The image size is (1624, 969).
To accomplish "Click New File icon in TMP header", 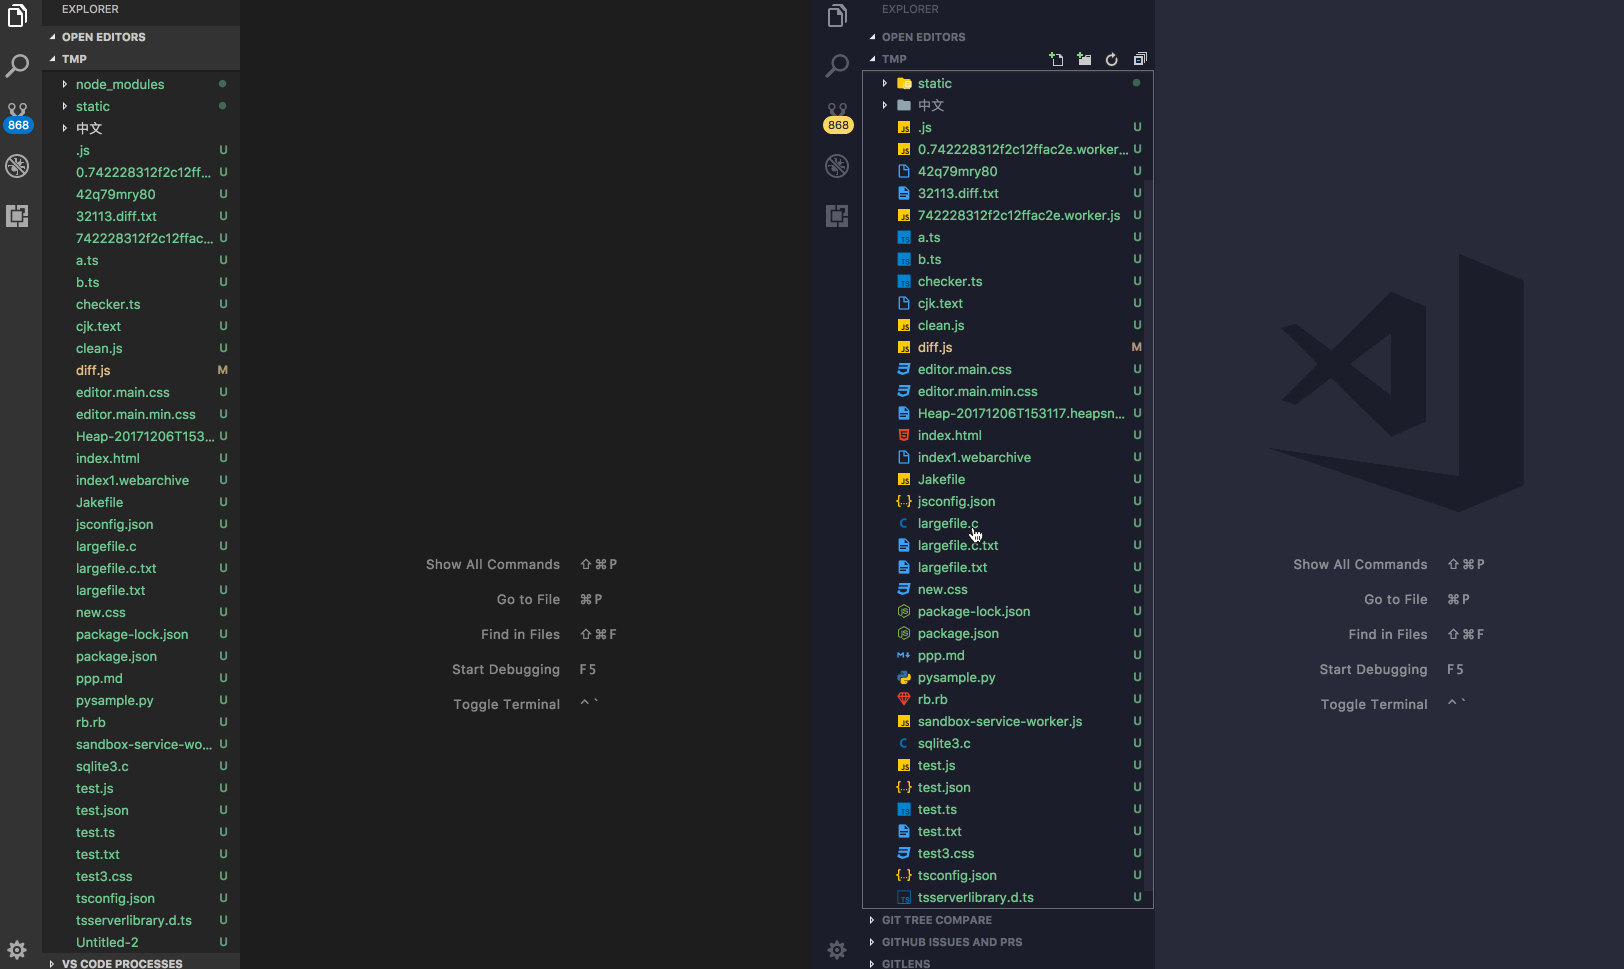I will [1056, 59].
